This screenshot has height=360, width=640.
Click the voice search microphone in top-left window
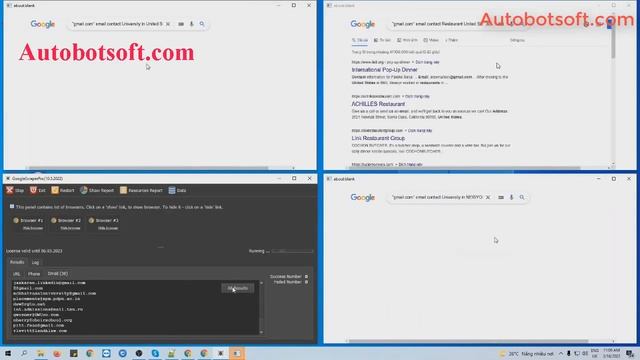click(x=191, y=24)
